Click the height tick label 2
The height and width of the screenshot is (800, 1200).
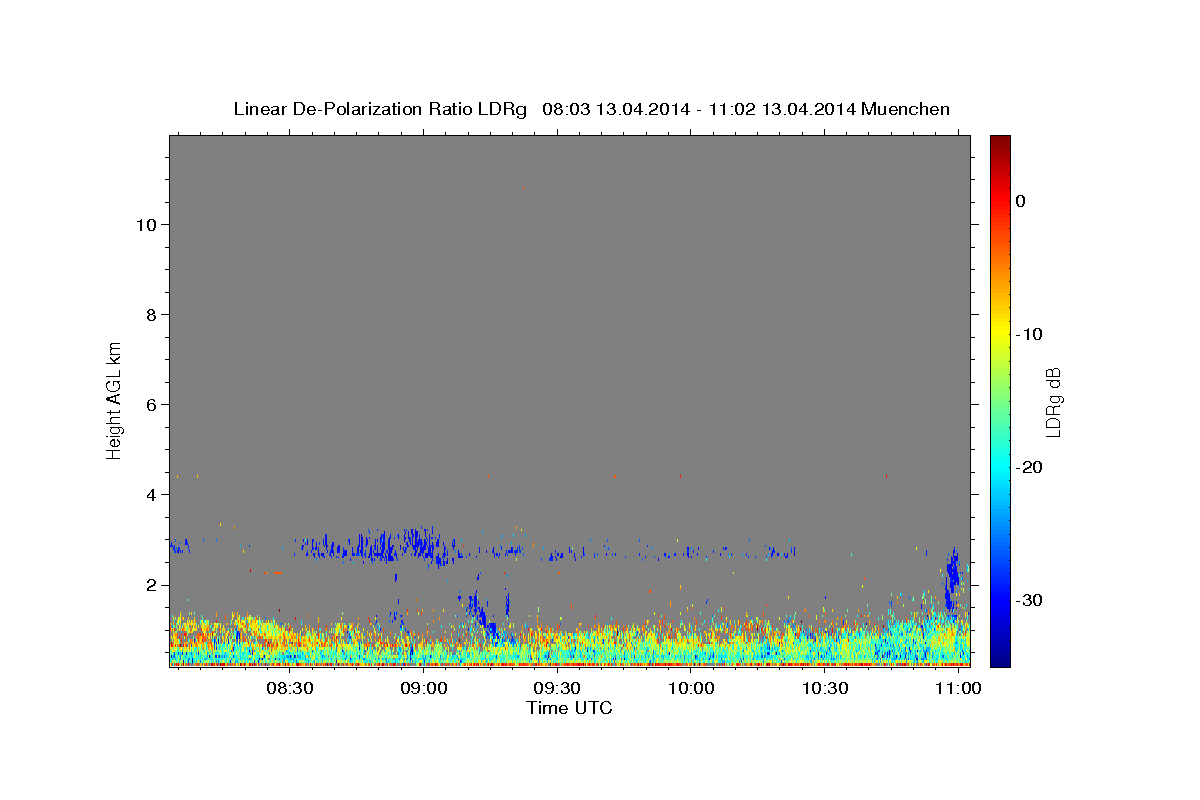(x=150, y=585)
